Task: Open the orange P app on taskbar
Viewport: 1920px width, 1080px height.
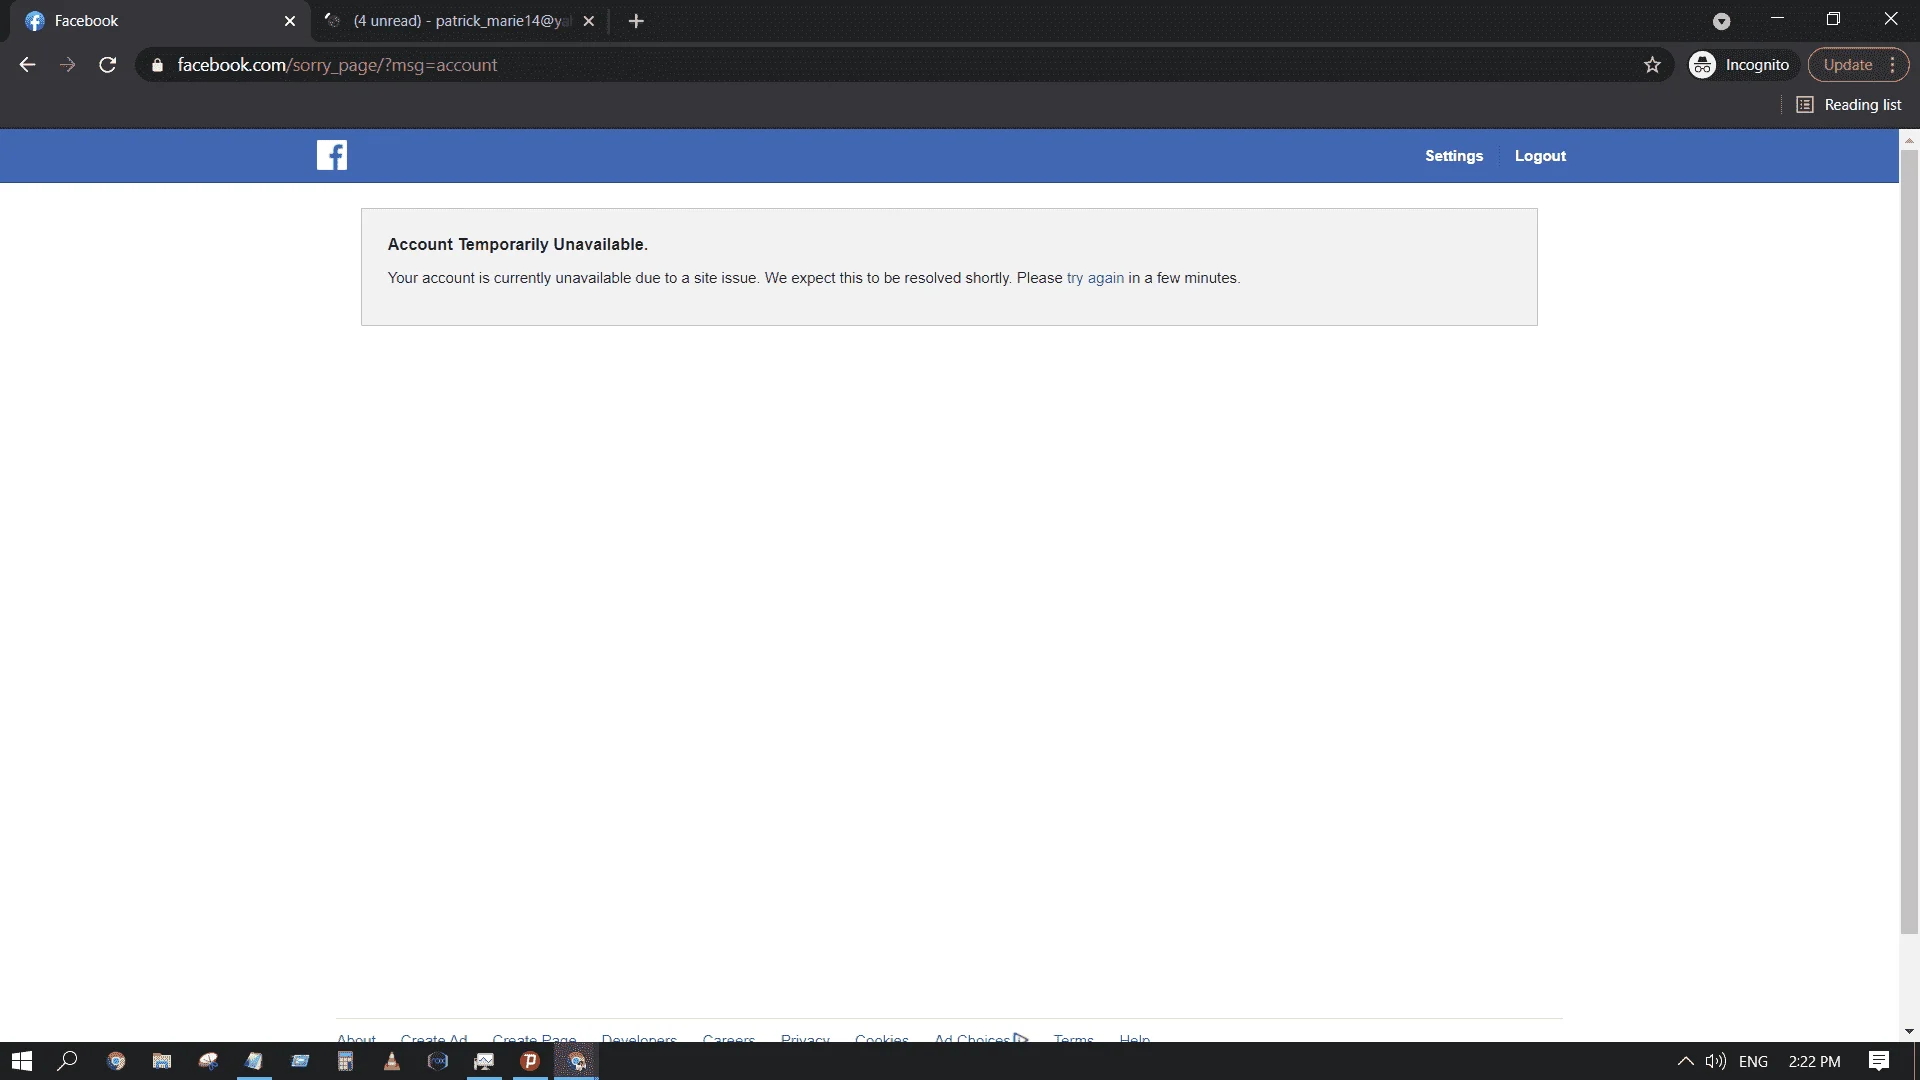Action: click(530, 1061)
